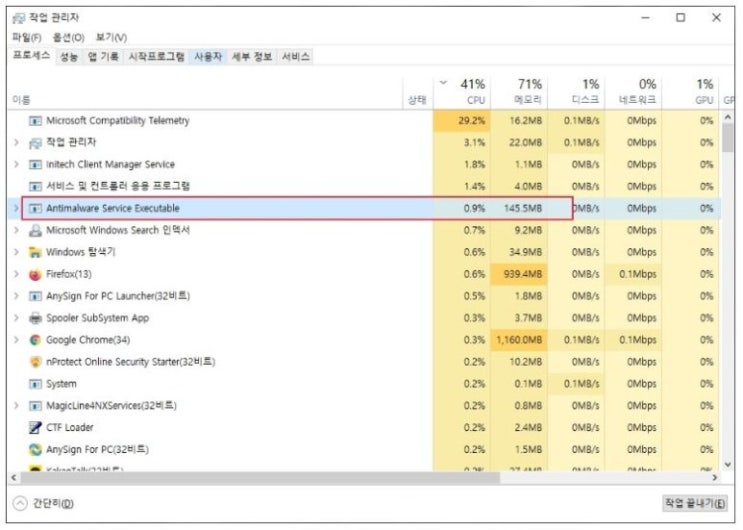This screenshot has height=530, width=743.
Task: Click the 서비스 및 컨트롤러 응용 프로그램 icon
Action: click(35, 186)
